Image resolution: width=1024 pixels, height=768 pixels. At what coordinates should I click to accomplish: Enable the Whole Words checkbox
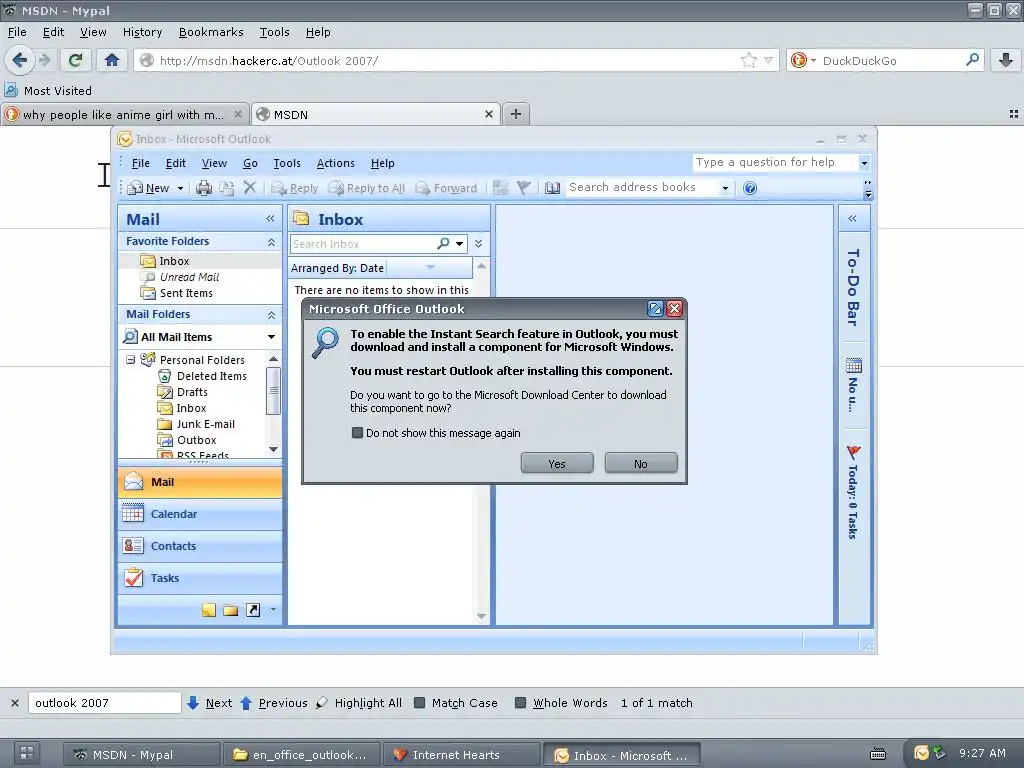520,703
